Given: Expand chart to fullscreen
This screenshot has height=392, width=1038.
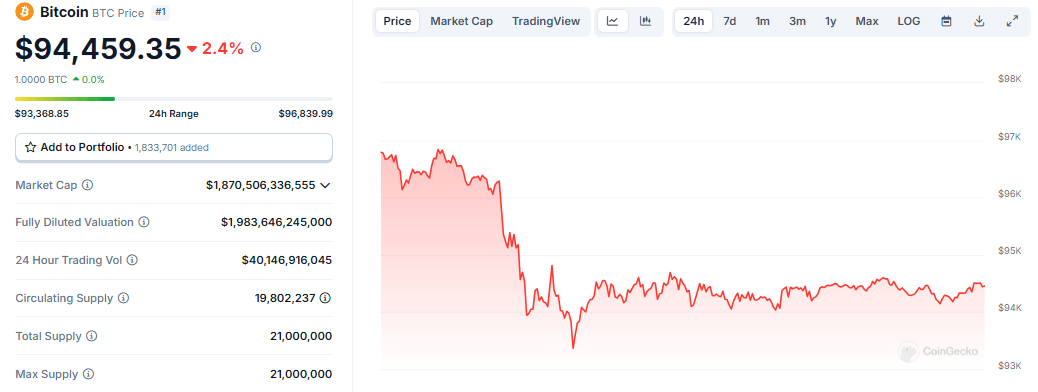Looking at the screenshot, I should tap(1012, 21).
